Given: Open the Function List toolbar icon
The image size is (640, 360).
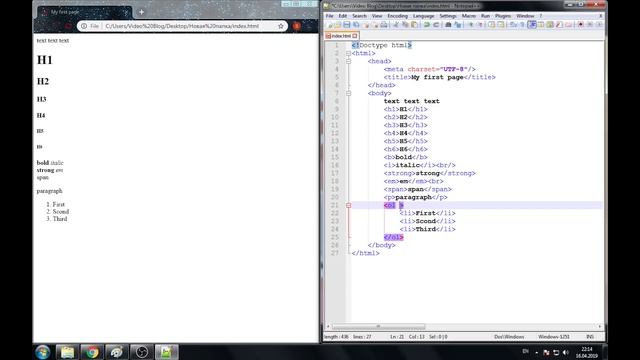Looking at the screenshot, I should (x=559, y=25).
